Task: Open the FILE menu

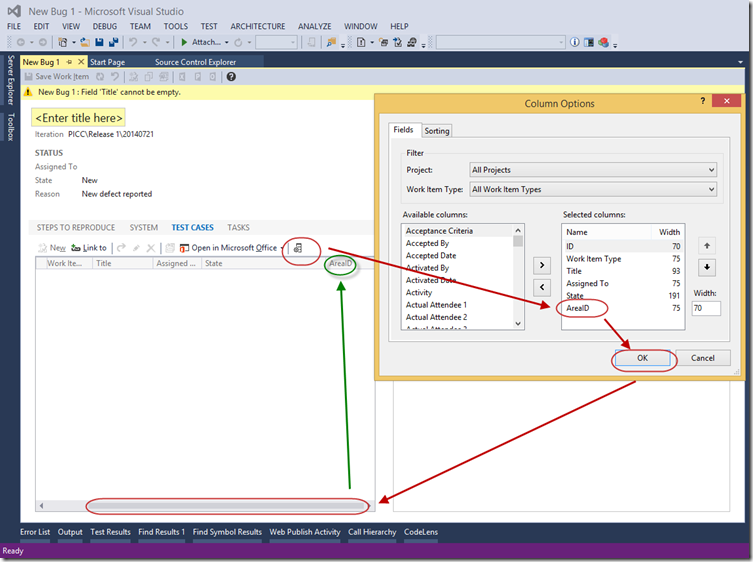Action: point(14,26)
